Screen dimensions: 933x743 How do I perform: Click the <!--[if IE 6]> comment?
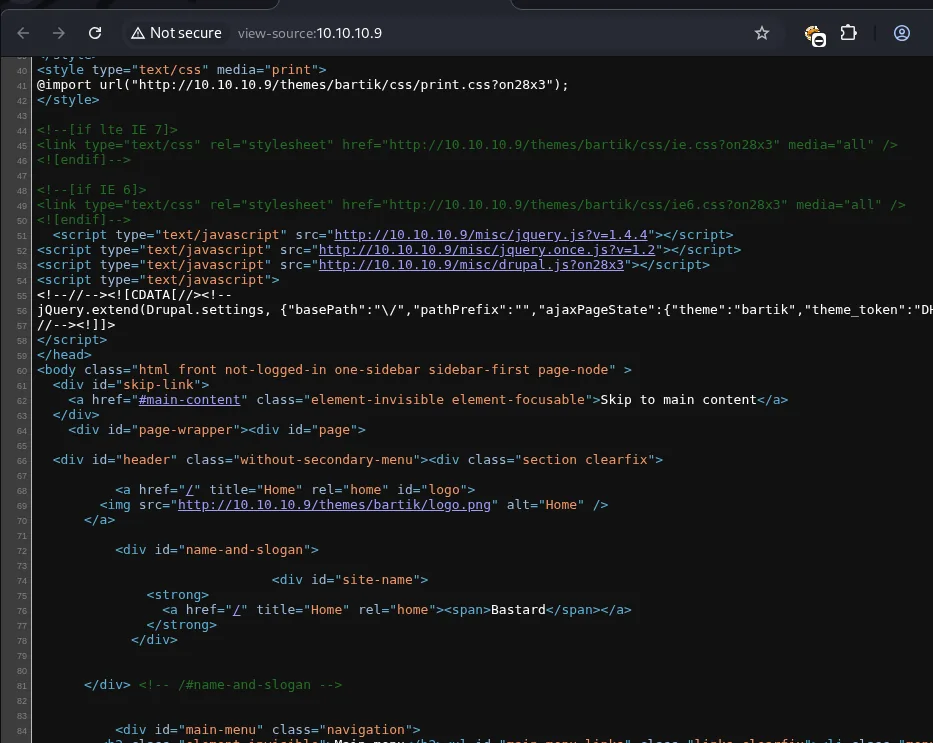92,190
